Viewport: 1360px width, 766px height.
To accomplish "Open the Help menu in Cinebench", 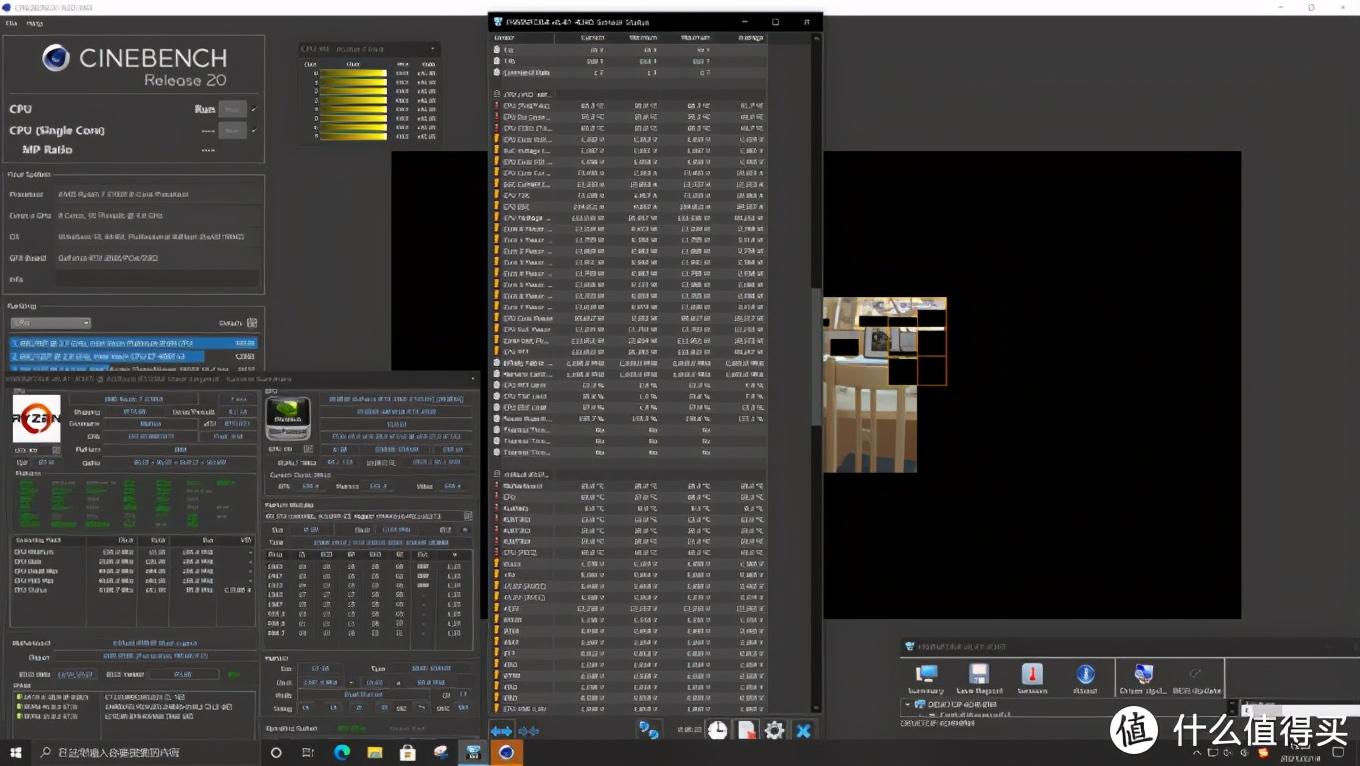I will coord(33,22).
